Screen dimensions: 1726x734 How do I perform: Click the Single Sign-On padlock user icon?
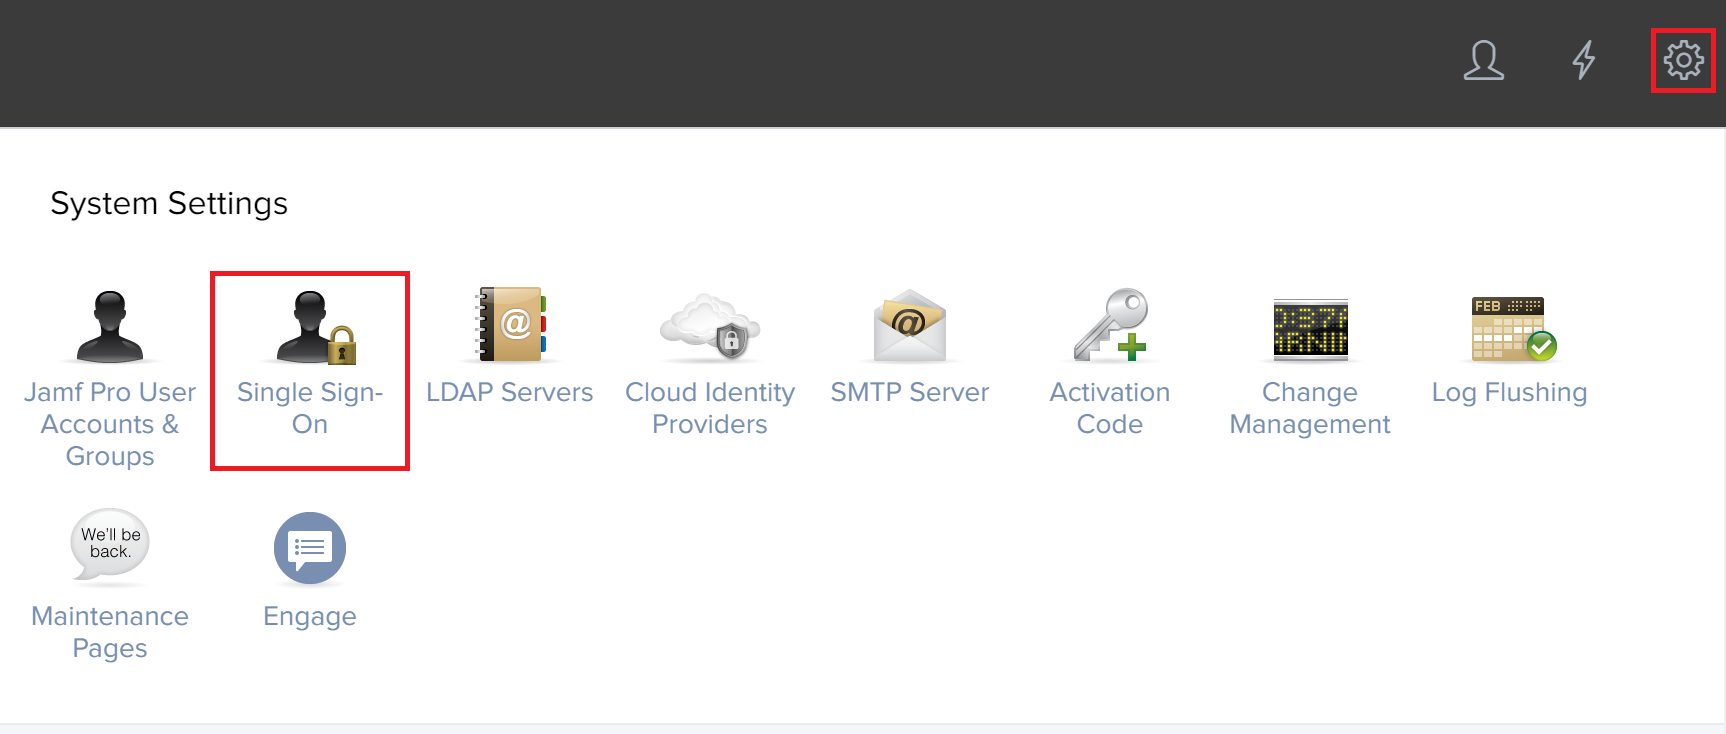click(314, 327)
